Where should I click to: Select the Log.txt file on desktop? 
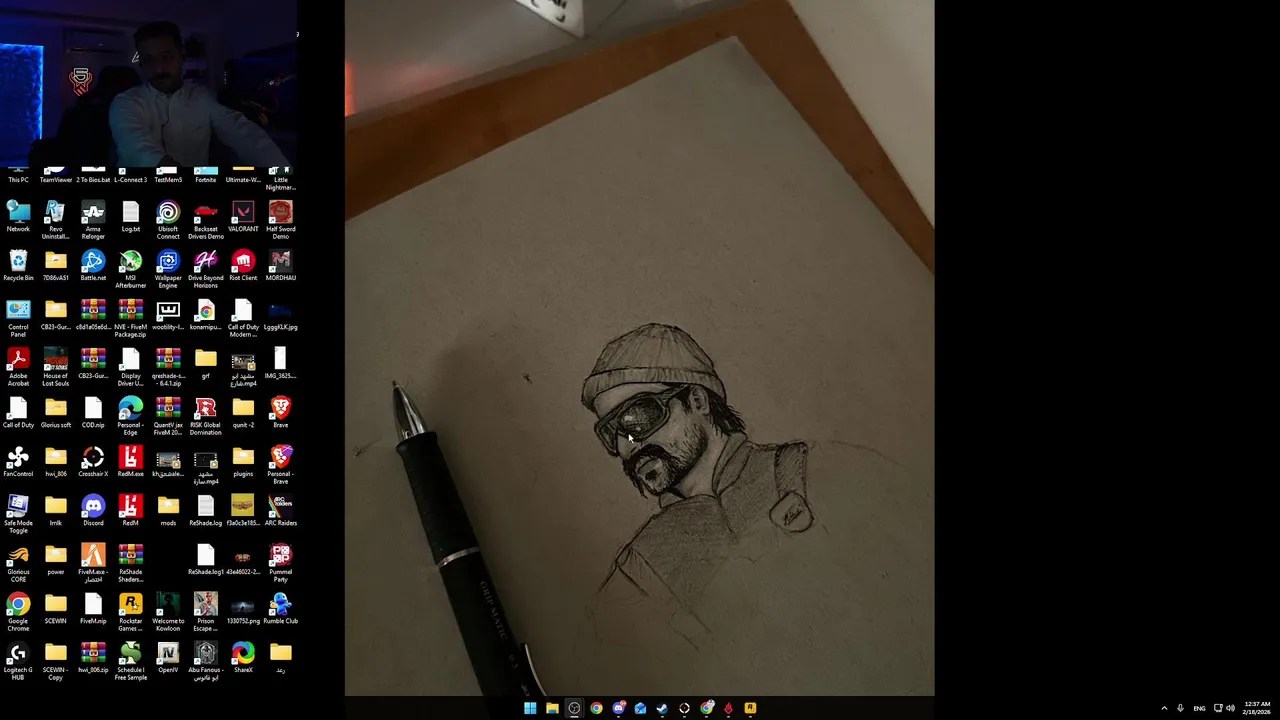tap(131, 217)
